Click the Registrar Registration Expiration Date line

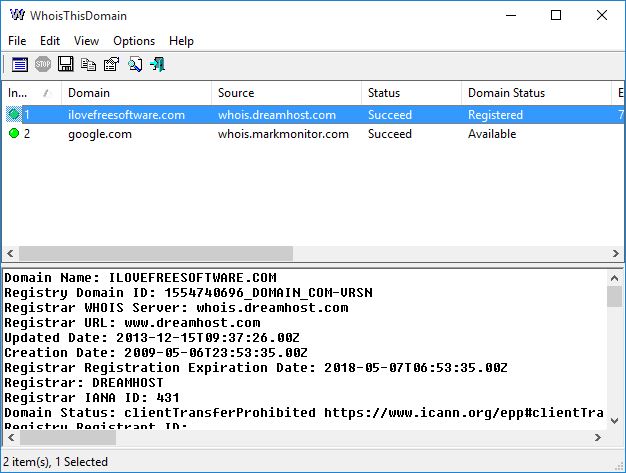256,368
